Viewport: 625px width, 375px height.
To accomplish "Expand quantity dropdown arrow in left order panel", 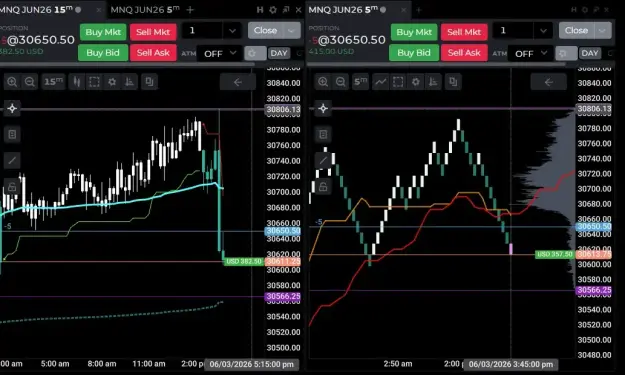I will [x=232, y=31].
